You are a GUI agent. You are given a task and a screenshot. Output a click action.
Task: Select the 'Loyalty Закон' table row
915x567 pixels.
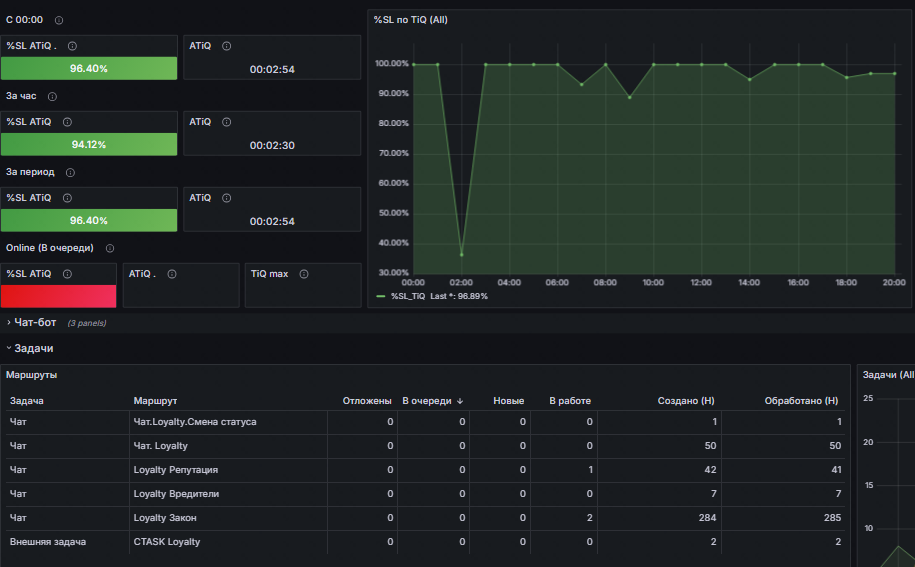coord(425,518)
